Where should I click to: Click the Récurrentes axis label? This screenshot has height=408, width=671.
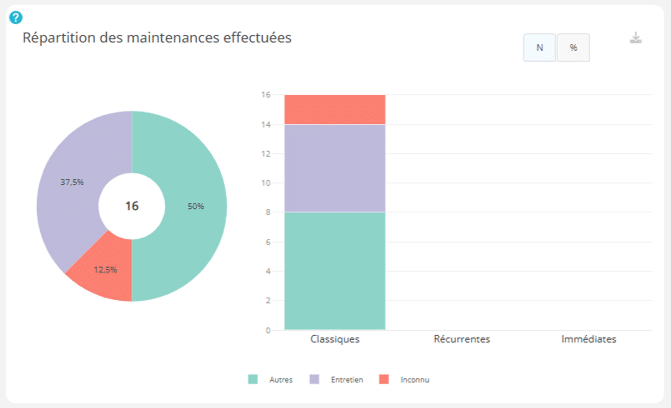[x=462, y=339]
